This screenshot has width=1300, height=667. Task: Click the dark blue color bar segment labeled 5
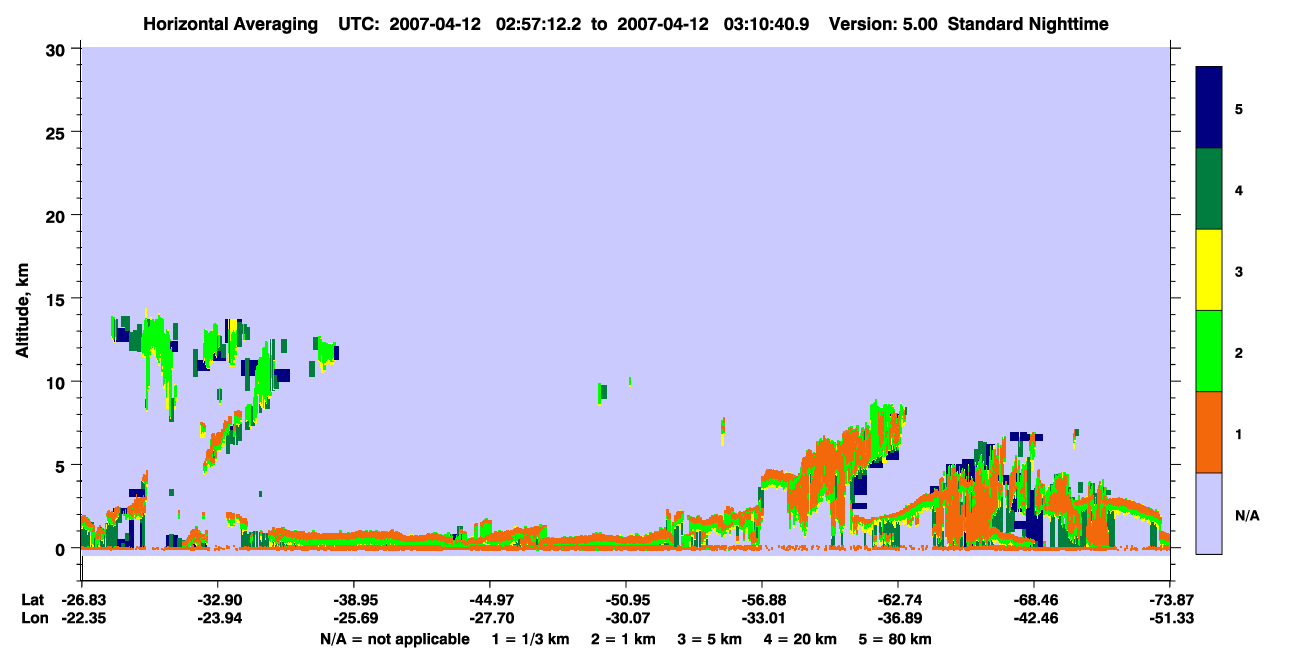[1209, 108]
